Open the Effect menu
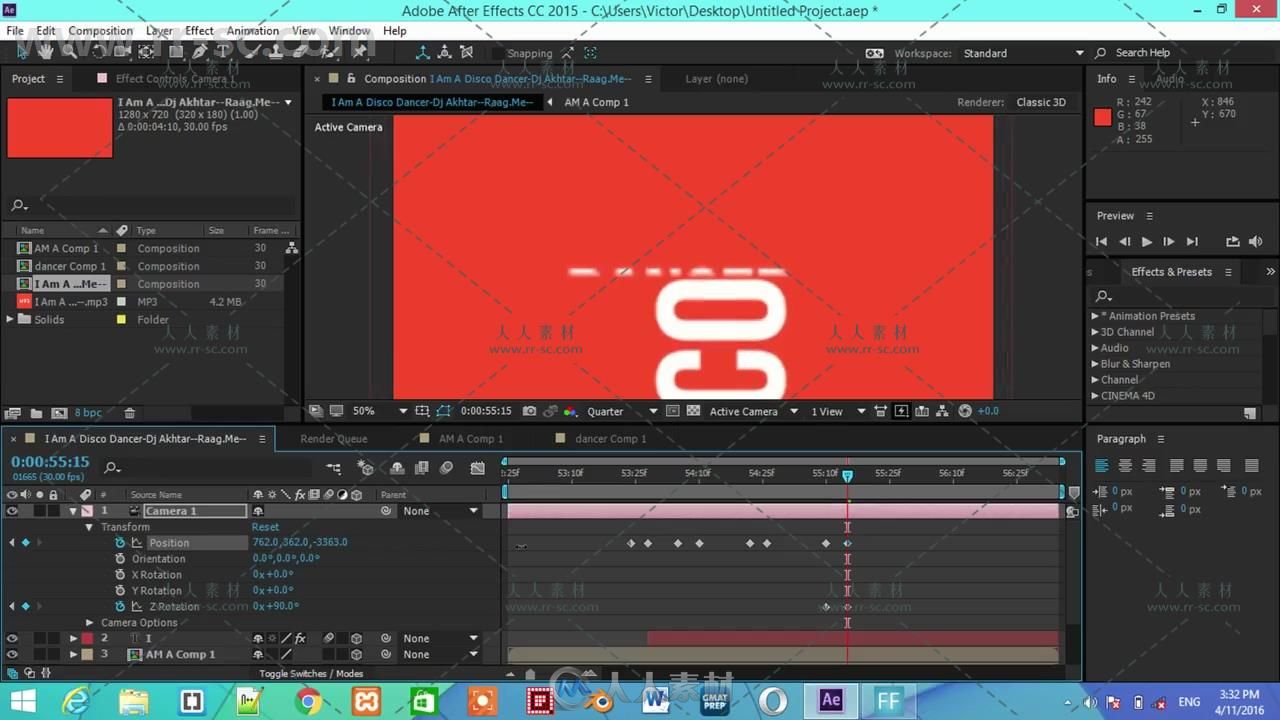 tap(199, 31)
